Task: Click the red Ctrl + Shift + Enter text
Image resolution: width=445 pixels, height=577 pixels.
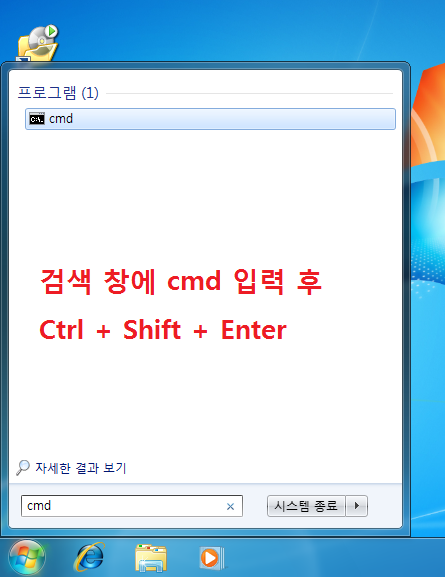Action: (163, 330)
